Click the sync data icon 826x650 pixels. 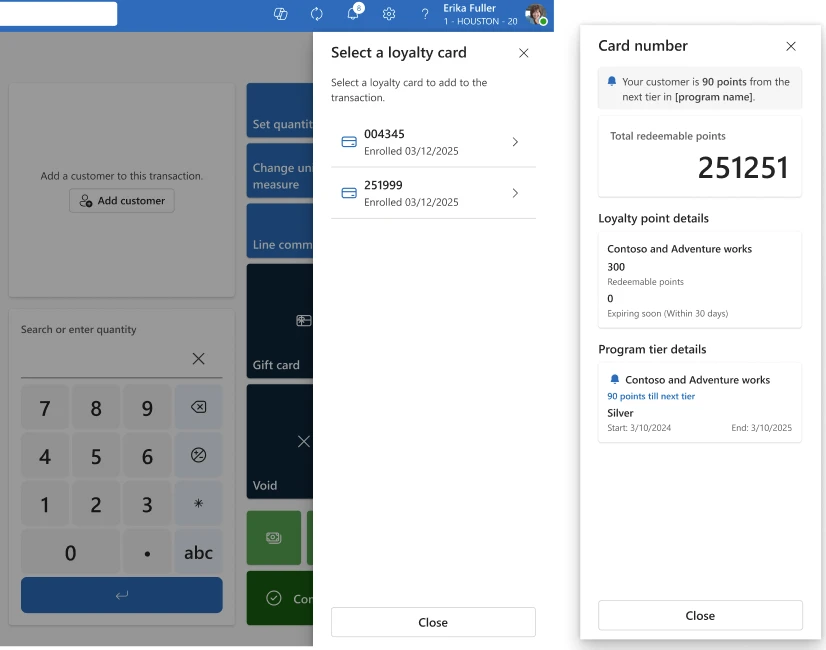coord(316,14)
